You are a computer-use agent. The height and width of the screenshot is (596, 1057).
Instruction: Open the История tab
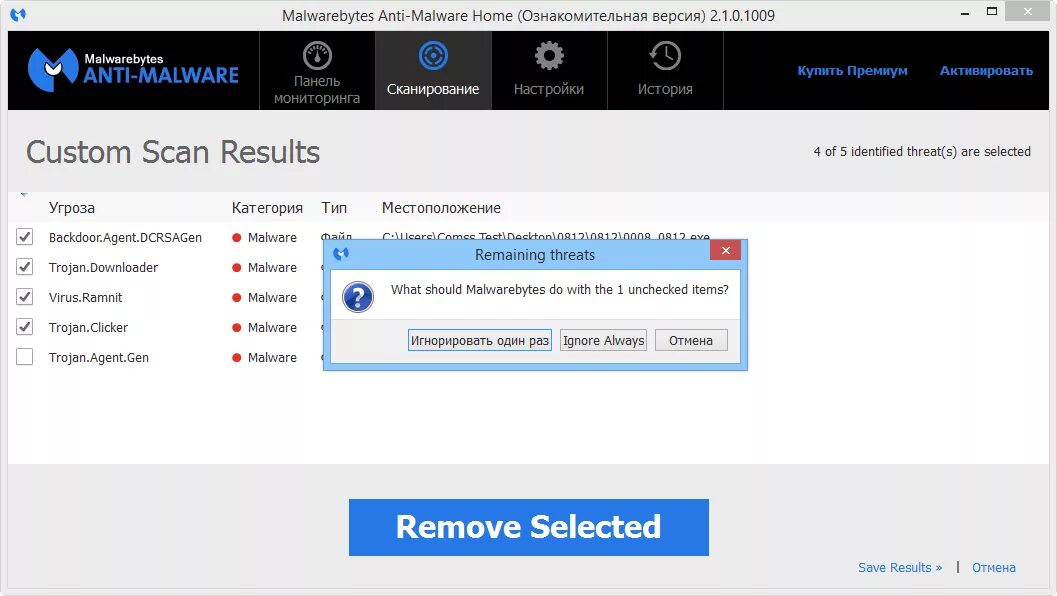tap(665, 70)
